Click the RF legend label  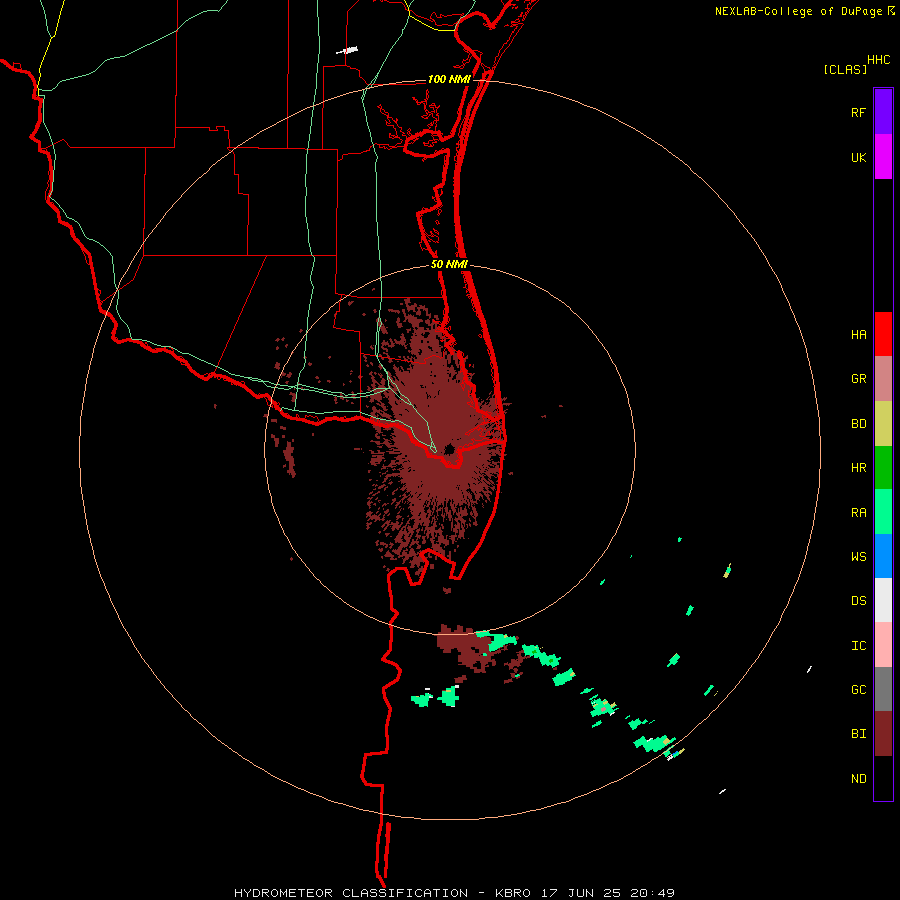tap(859, 113)
